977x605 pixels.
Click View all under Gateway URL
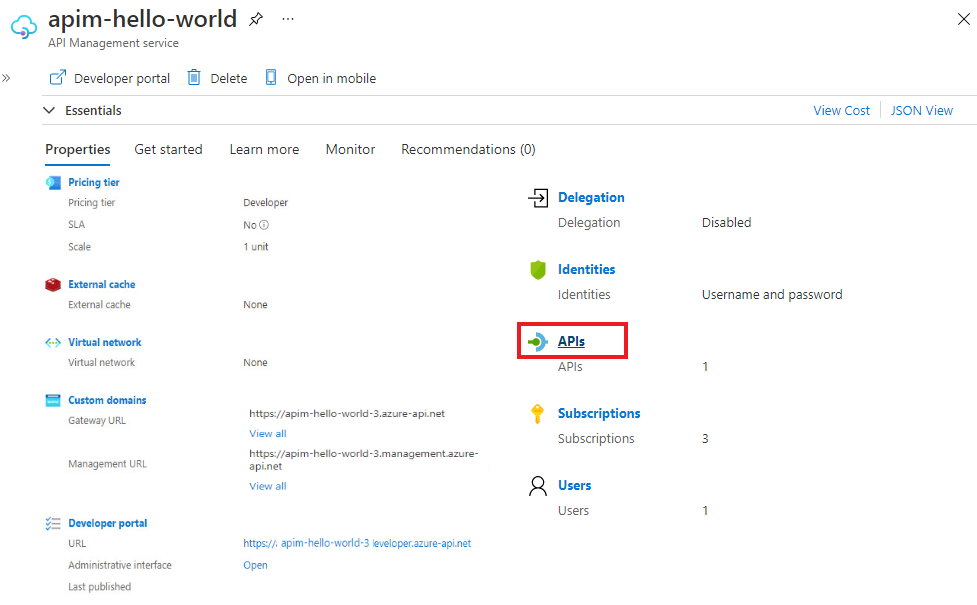click(x=267, y=434)
